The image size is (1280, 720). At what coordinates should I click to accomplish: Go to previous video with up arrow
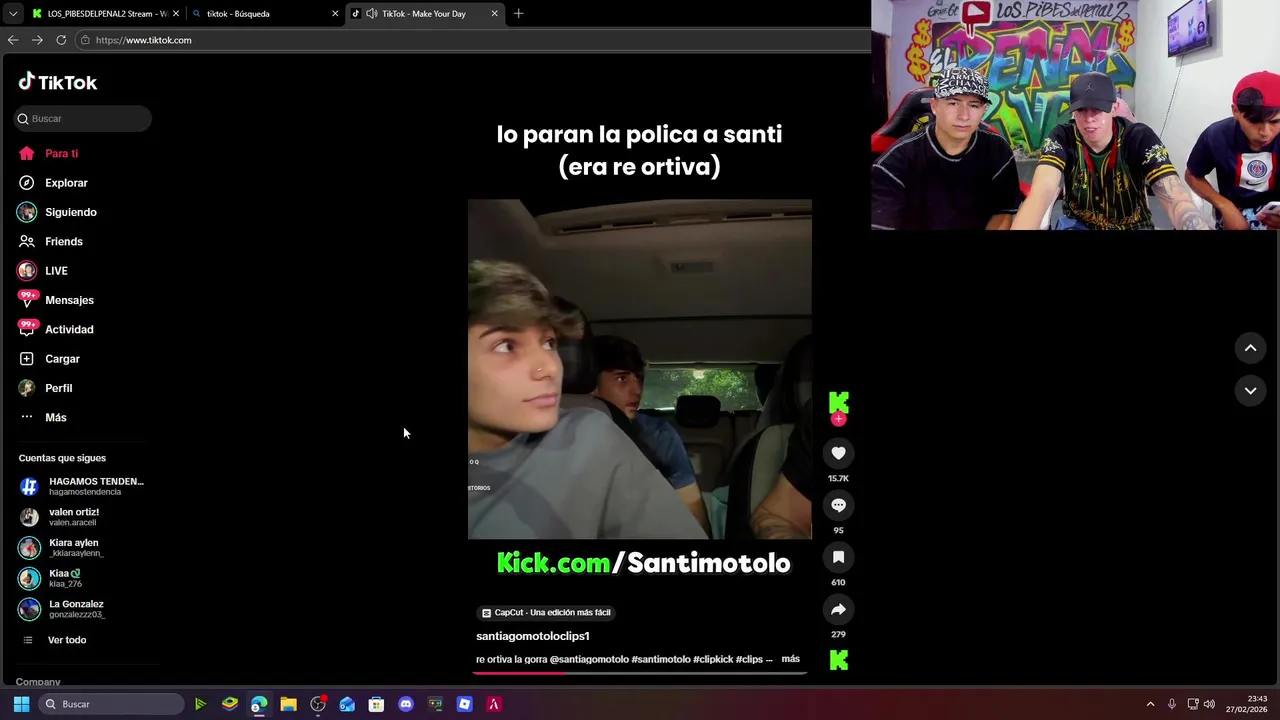[1250, 348]
